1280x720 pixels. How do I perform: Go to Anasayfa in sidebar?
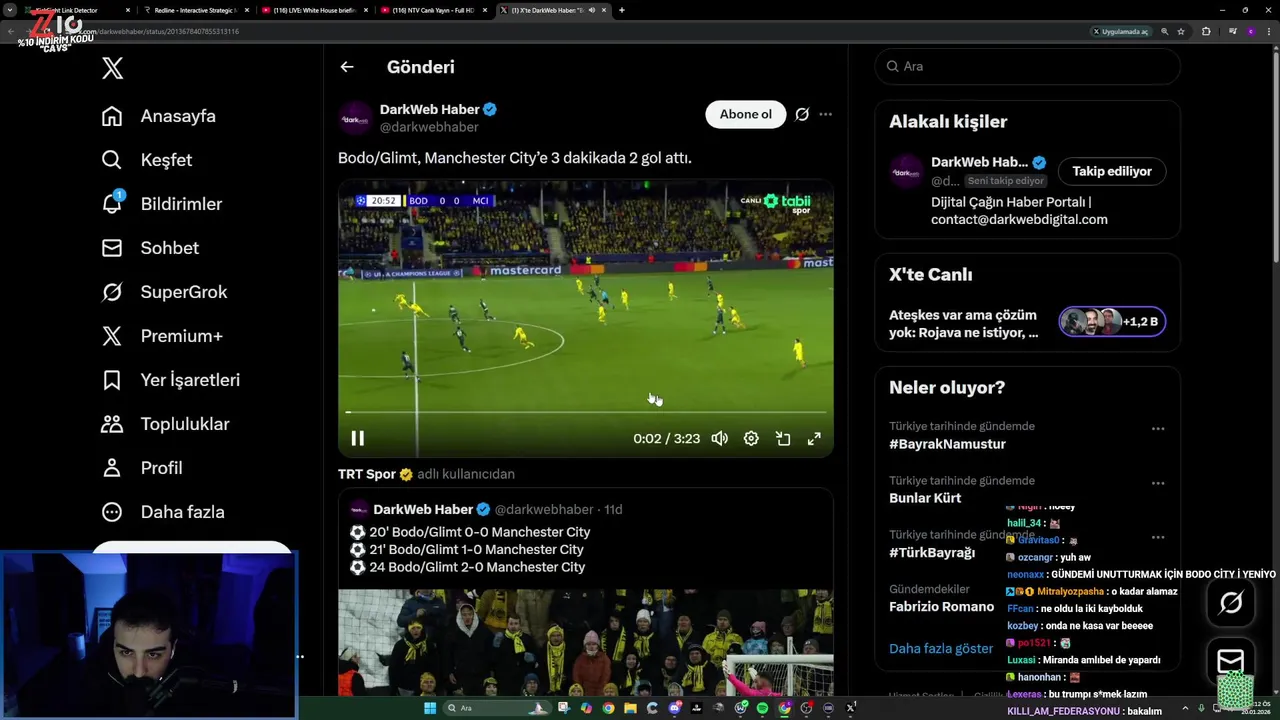159,116
